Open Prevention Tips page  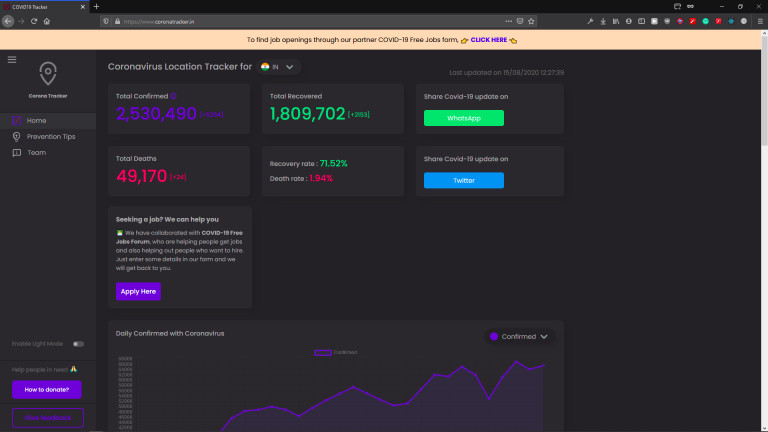pyautogui.click(x=48, y=137)
